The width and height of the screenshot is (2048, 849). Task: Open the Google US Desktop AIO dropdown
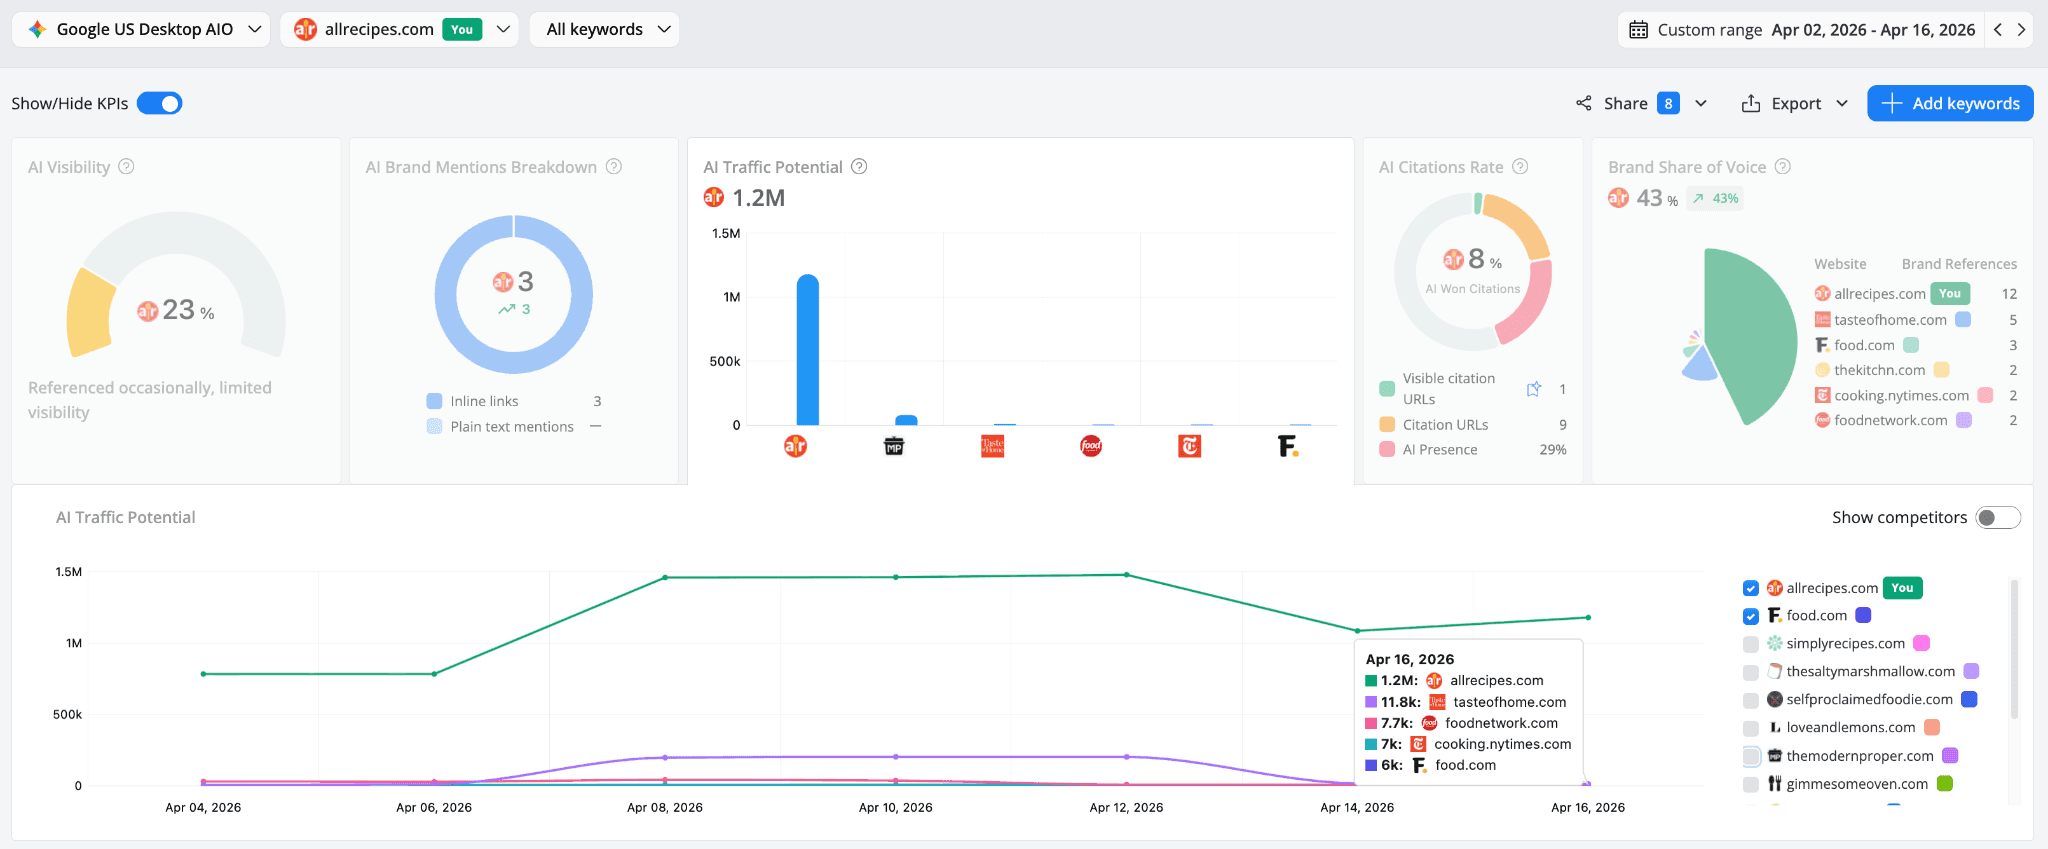(141, 29)
